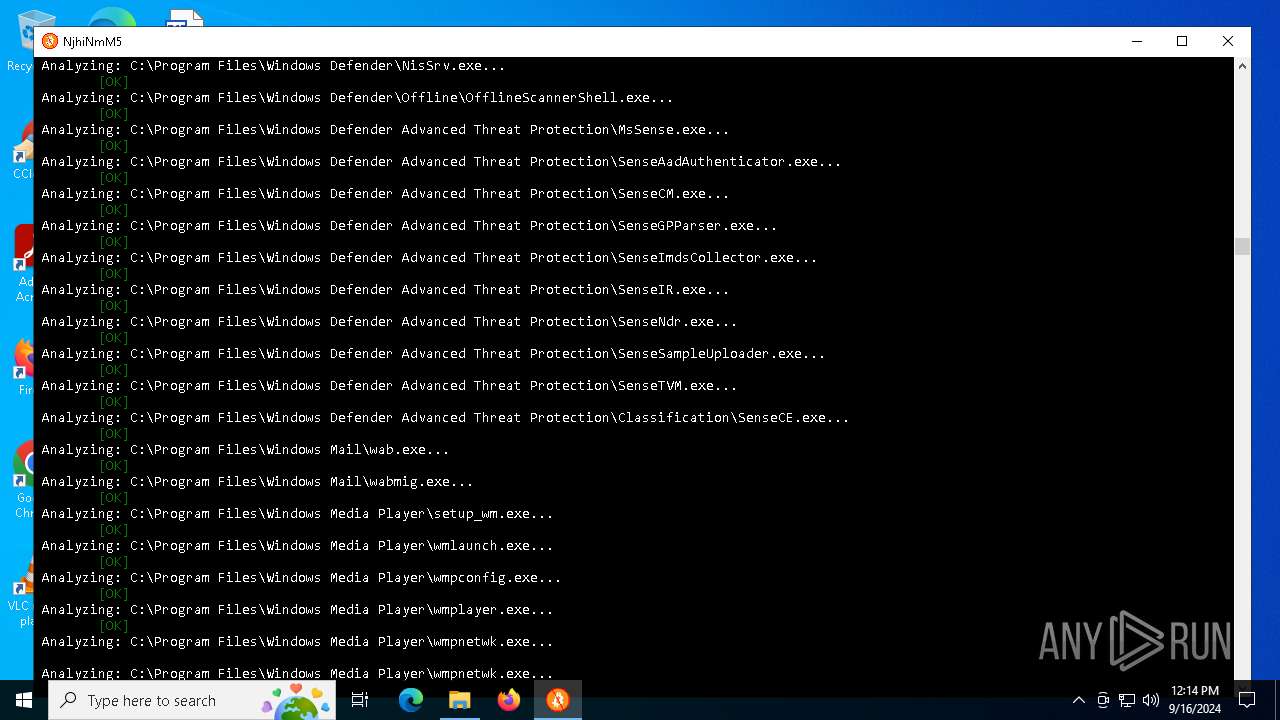Click the wmpconfig.exe analyzing line
The image size is (1280, 720).
[301, 578]
